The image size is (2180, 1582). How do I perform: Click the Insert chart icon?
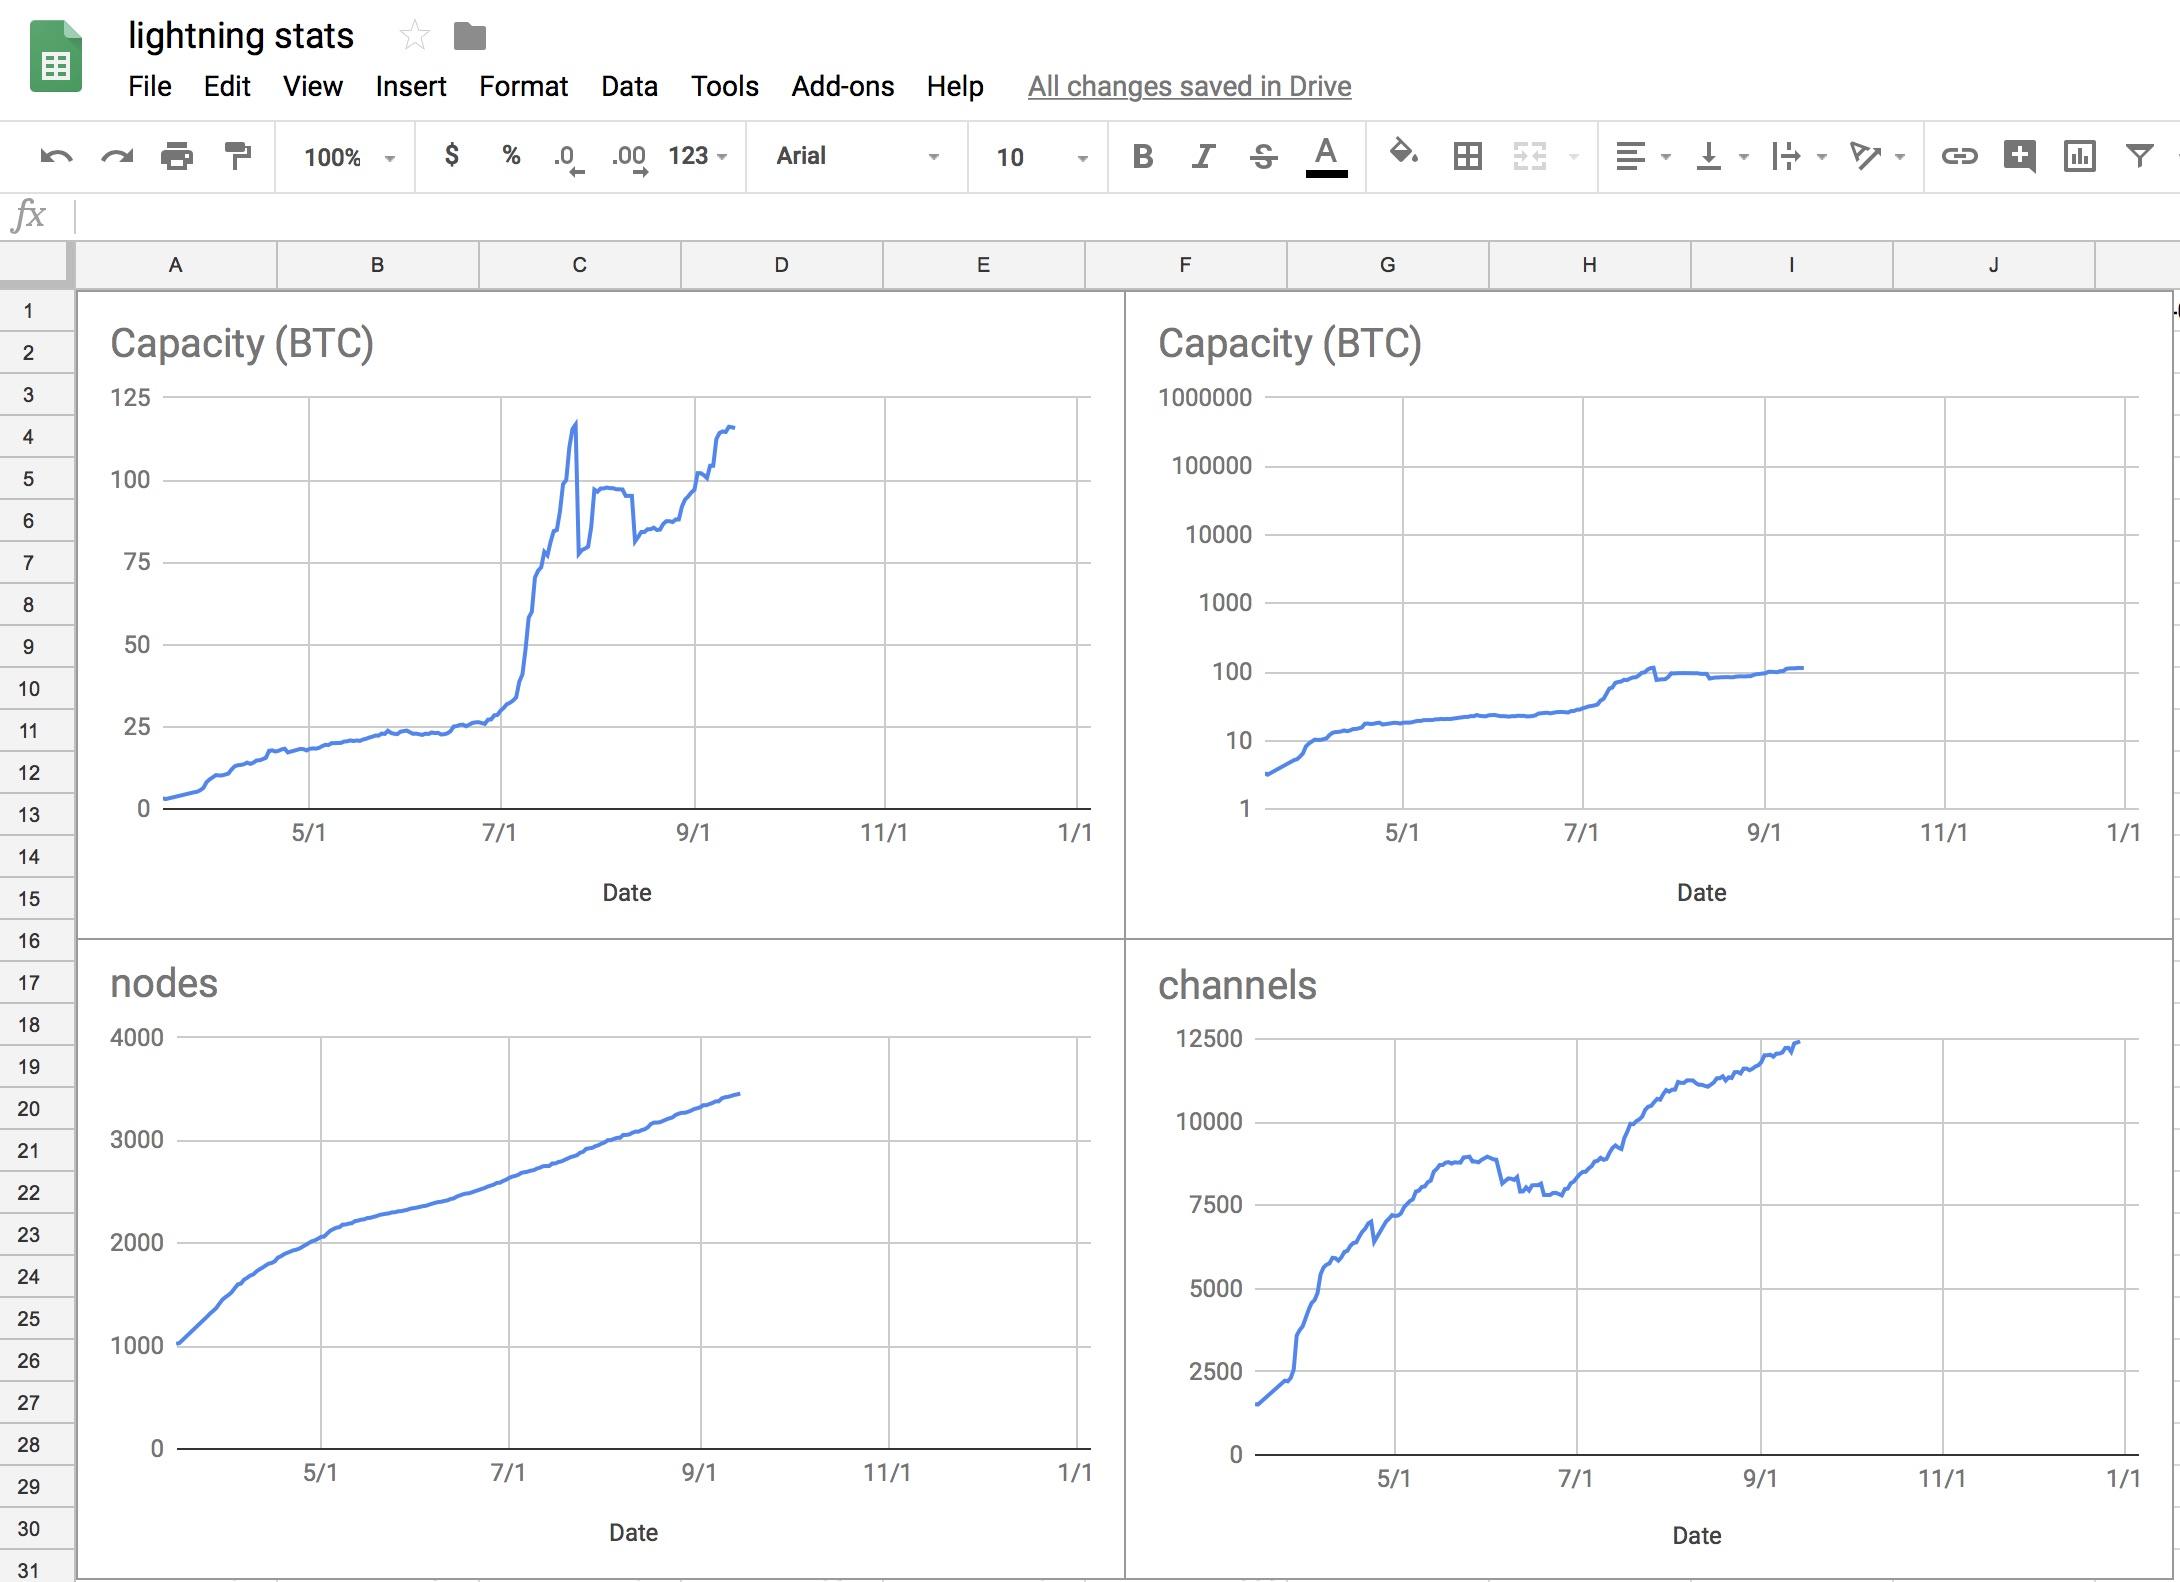click(2079, 156)
